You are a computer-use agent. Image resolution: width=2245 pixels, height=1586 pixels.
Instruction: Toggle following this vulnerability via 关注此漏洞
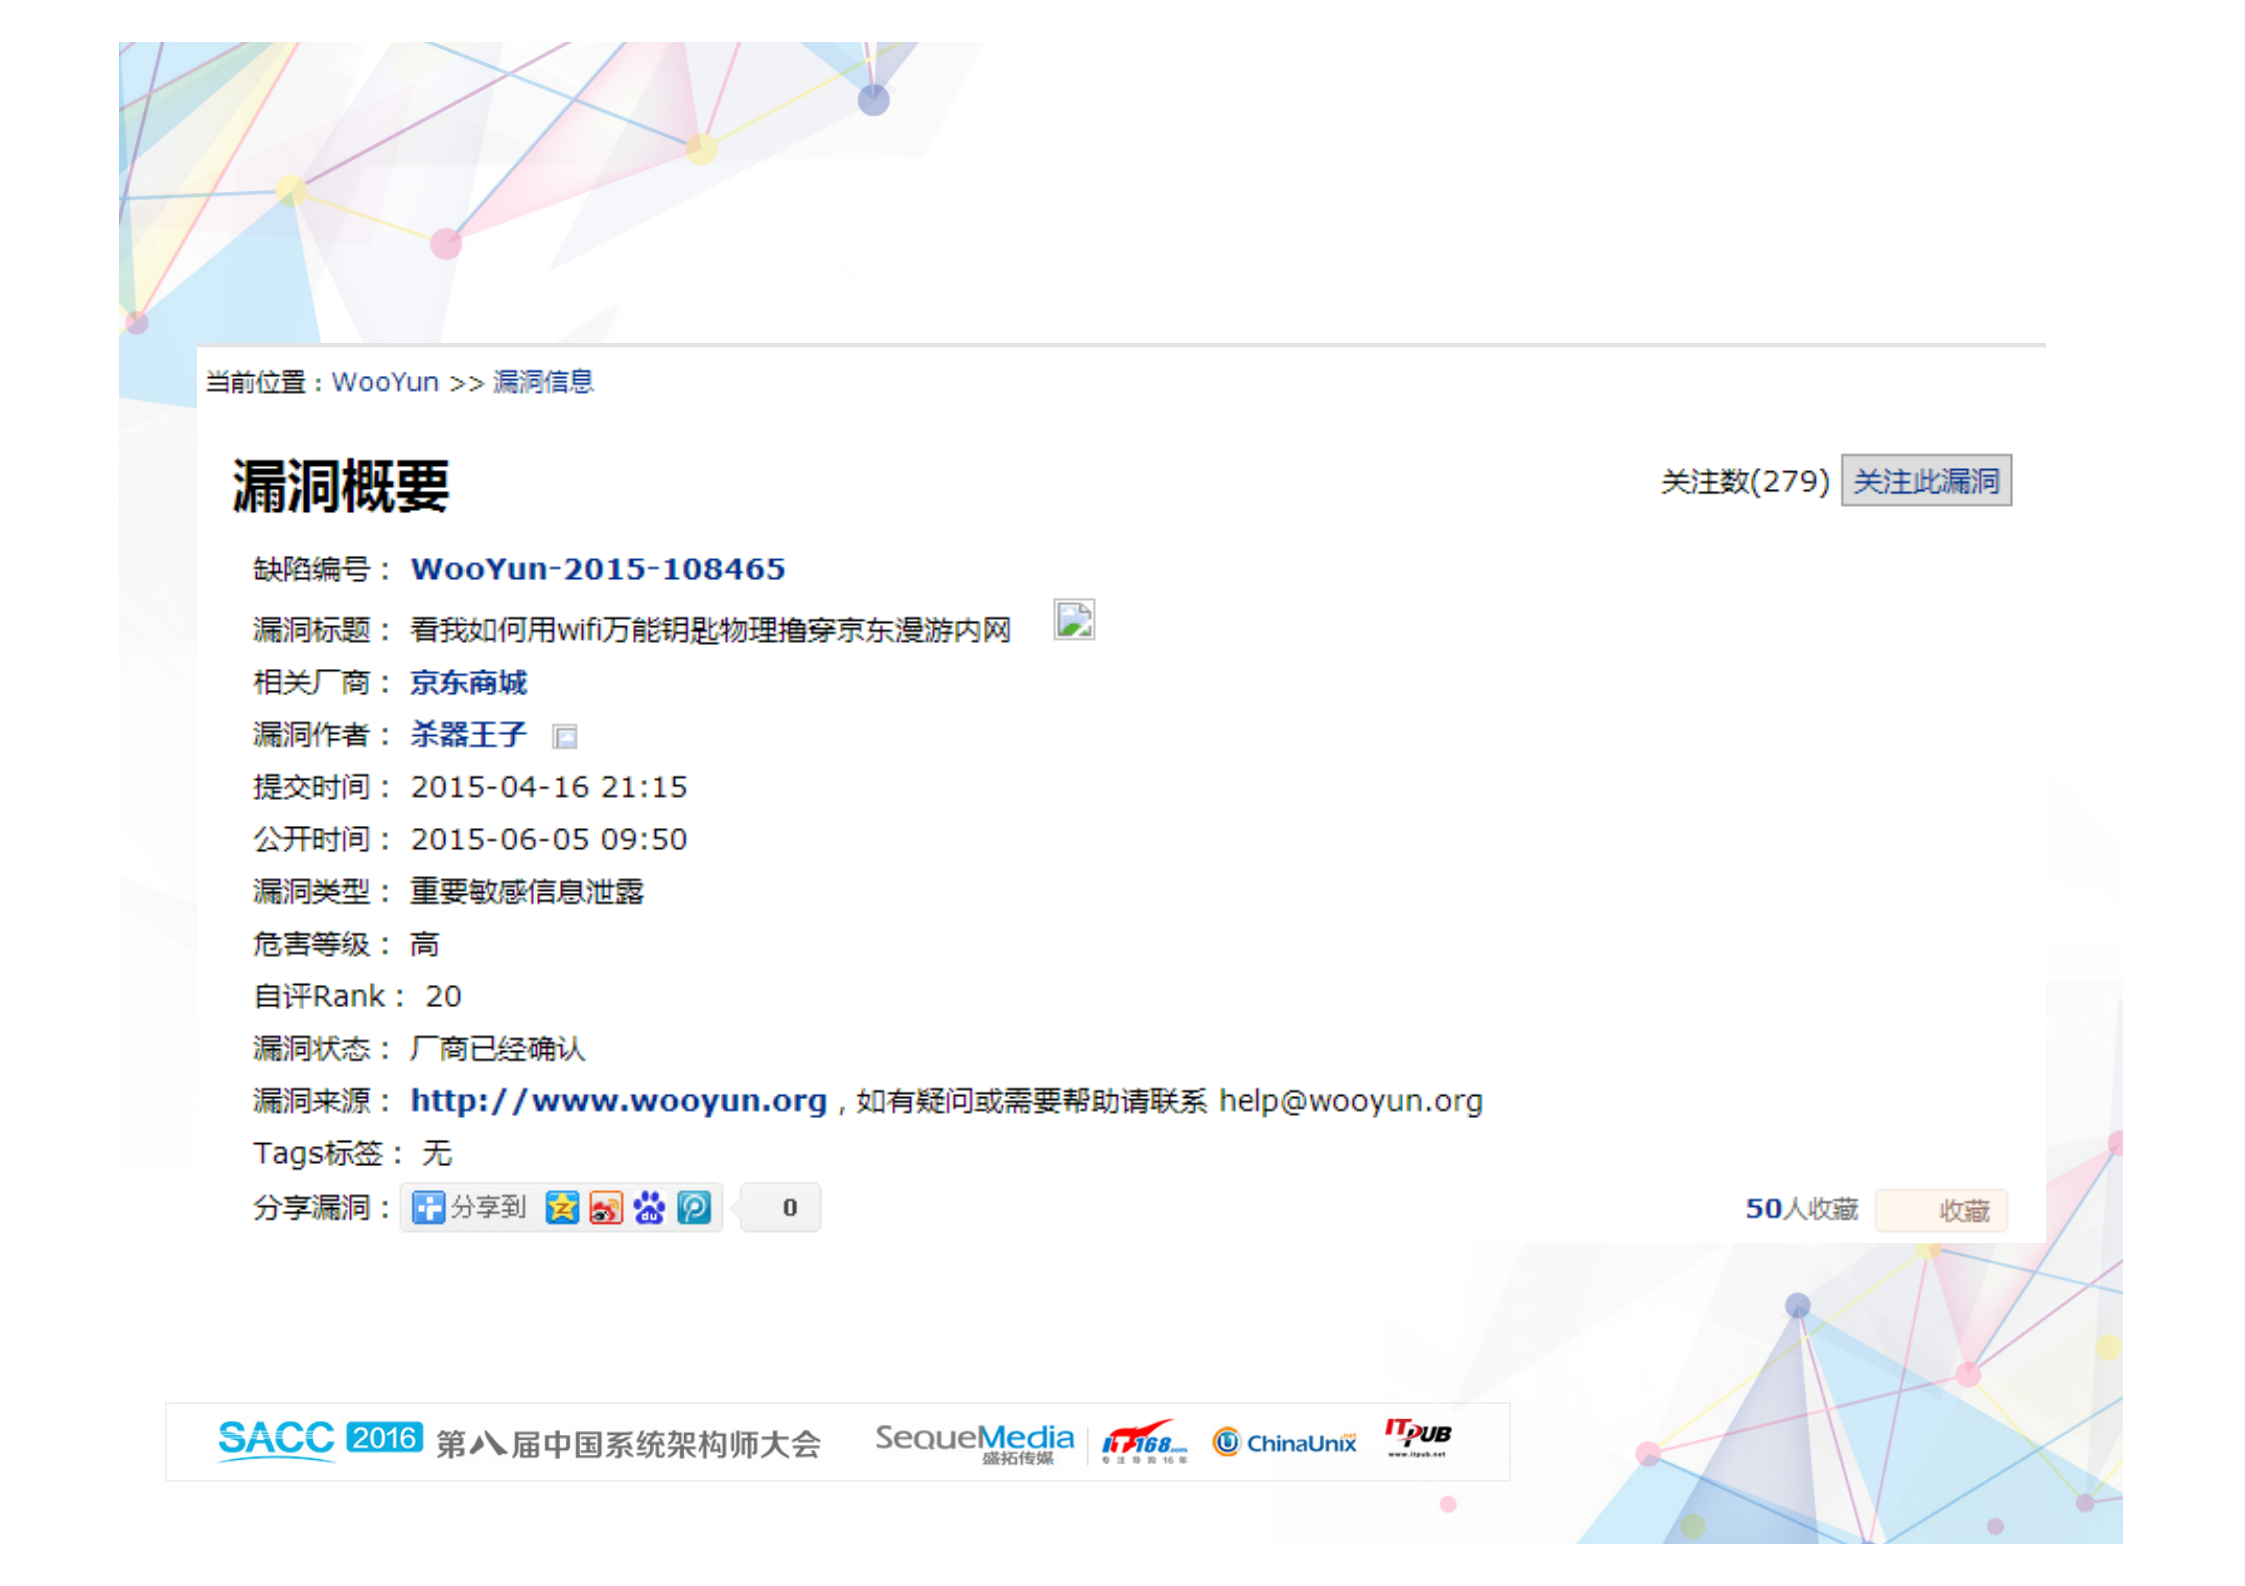click(1925, 481)
